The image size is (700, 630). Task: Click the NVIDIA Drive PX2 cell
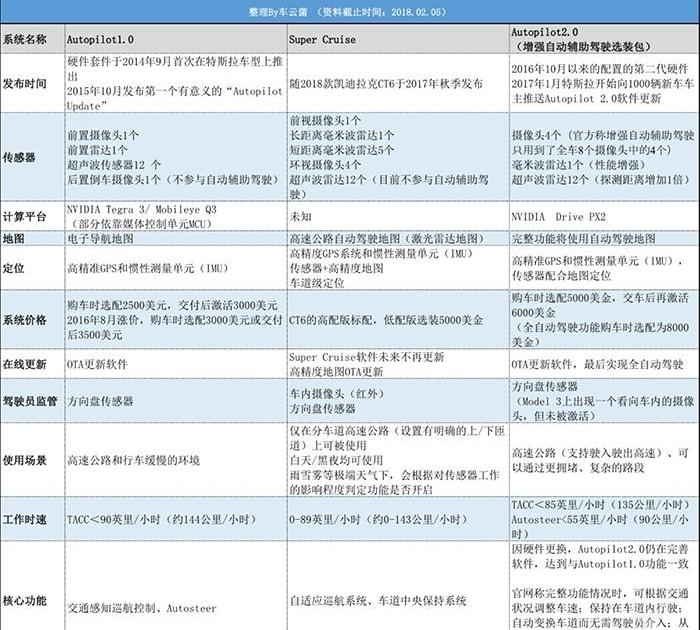[x=559, y=216]
